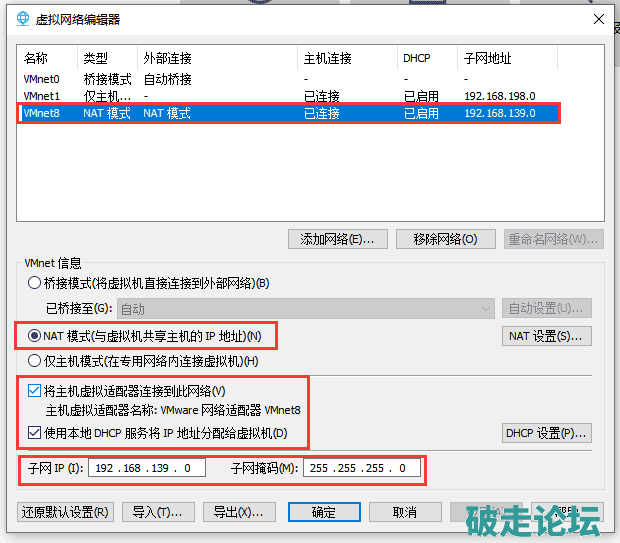Click the 还原默认设置 button
620x543 pixels.
(65, 512)
